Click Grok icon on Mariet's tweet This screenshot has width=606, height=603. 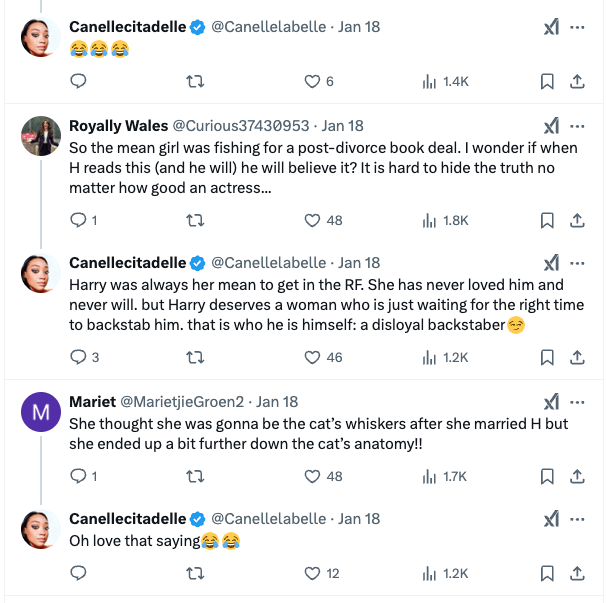coord(550,402)
